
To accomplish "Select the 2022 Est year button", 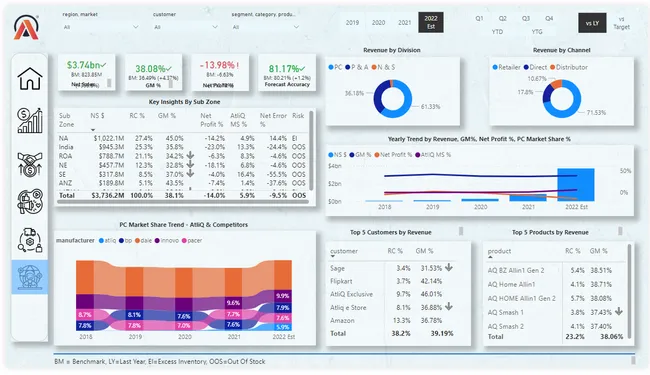I will pyautogui.click(x=431, y=22).
